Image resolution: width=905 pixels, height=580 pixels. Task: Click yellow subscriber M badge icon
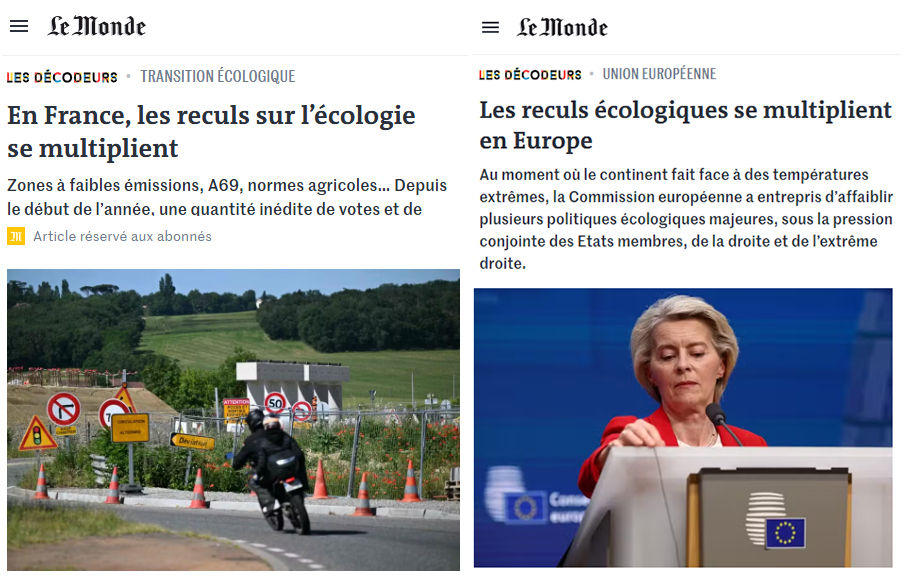(x=16, y=236)
